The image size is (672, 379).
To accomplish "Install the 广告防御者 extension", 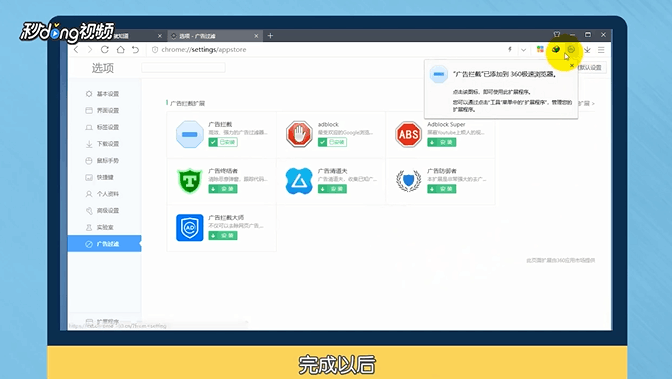I will (441, 189).
